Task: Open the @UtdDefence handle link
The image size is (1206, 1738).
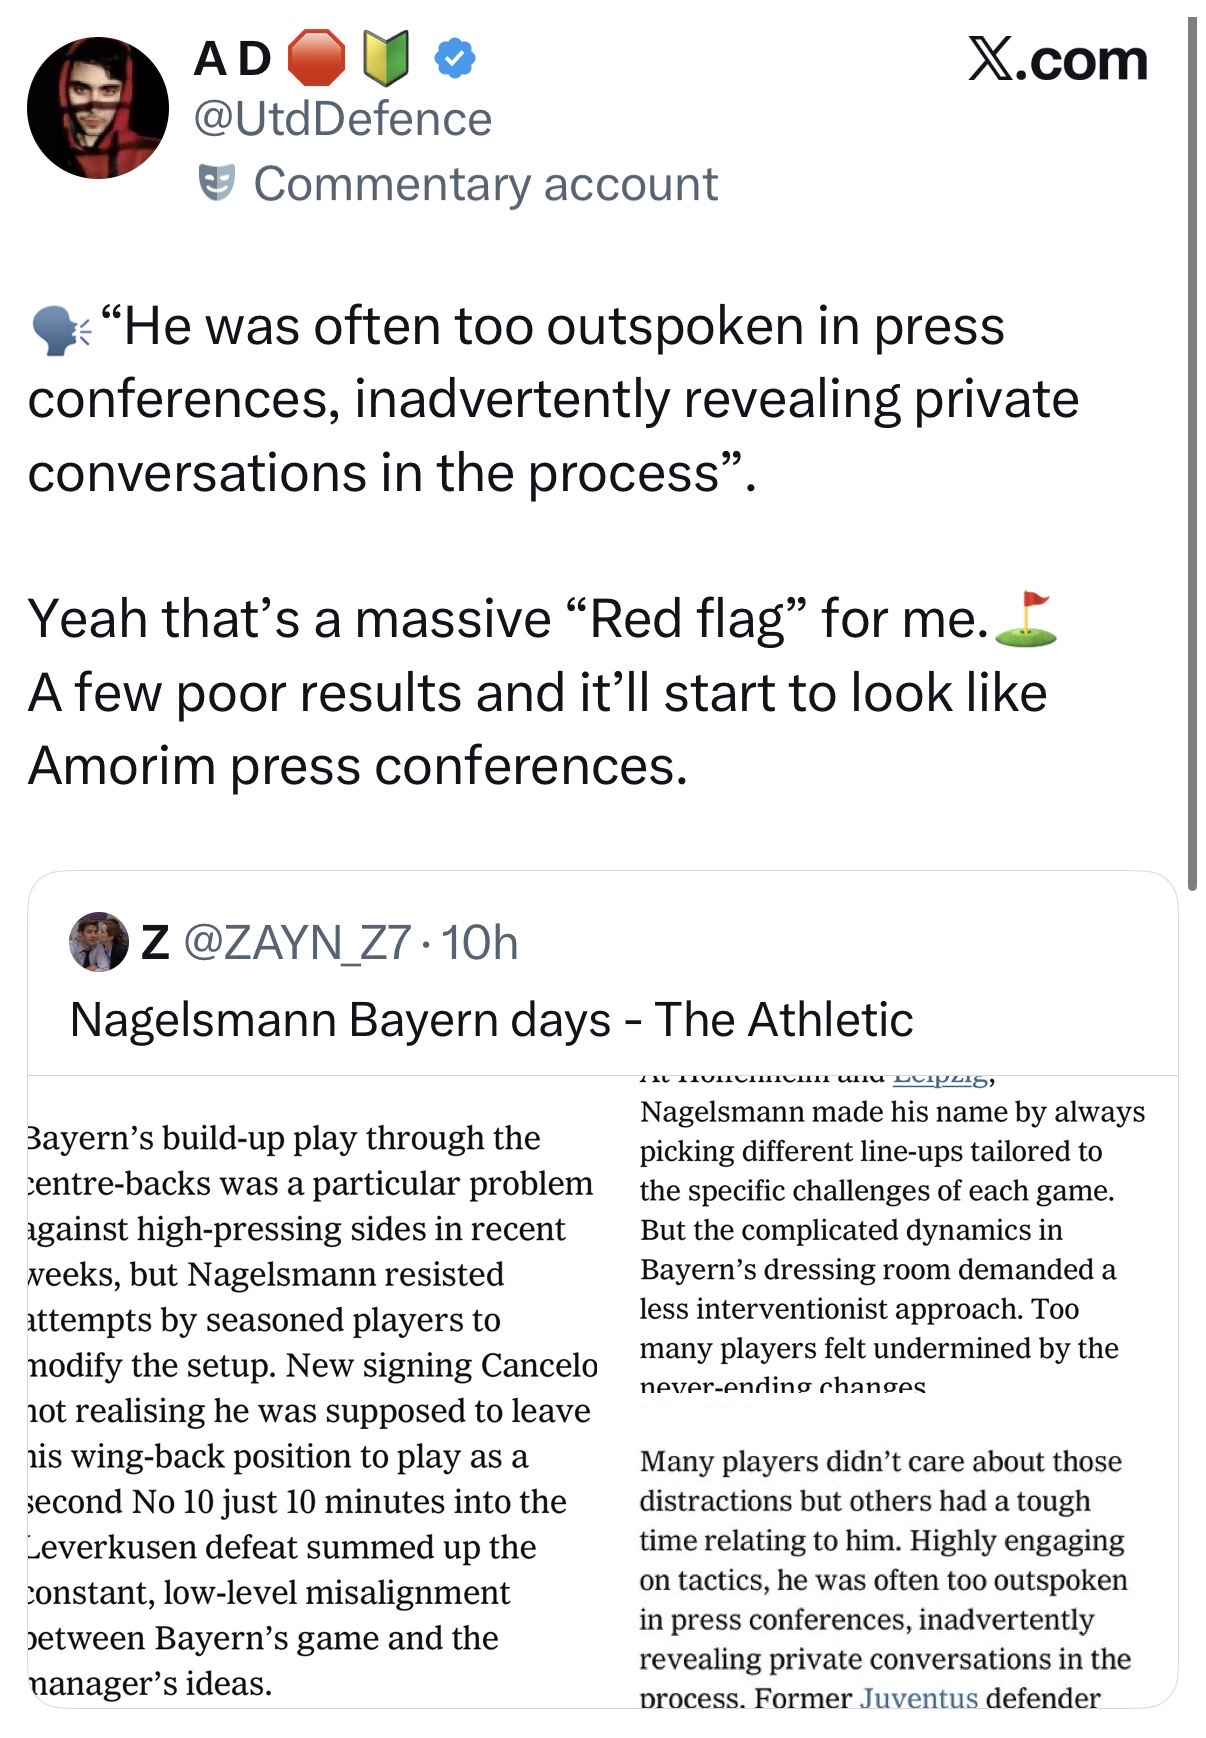Action: coord(342,119)
